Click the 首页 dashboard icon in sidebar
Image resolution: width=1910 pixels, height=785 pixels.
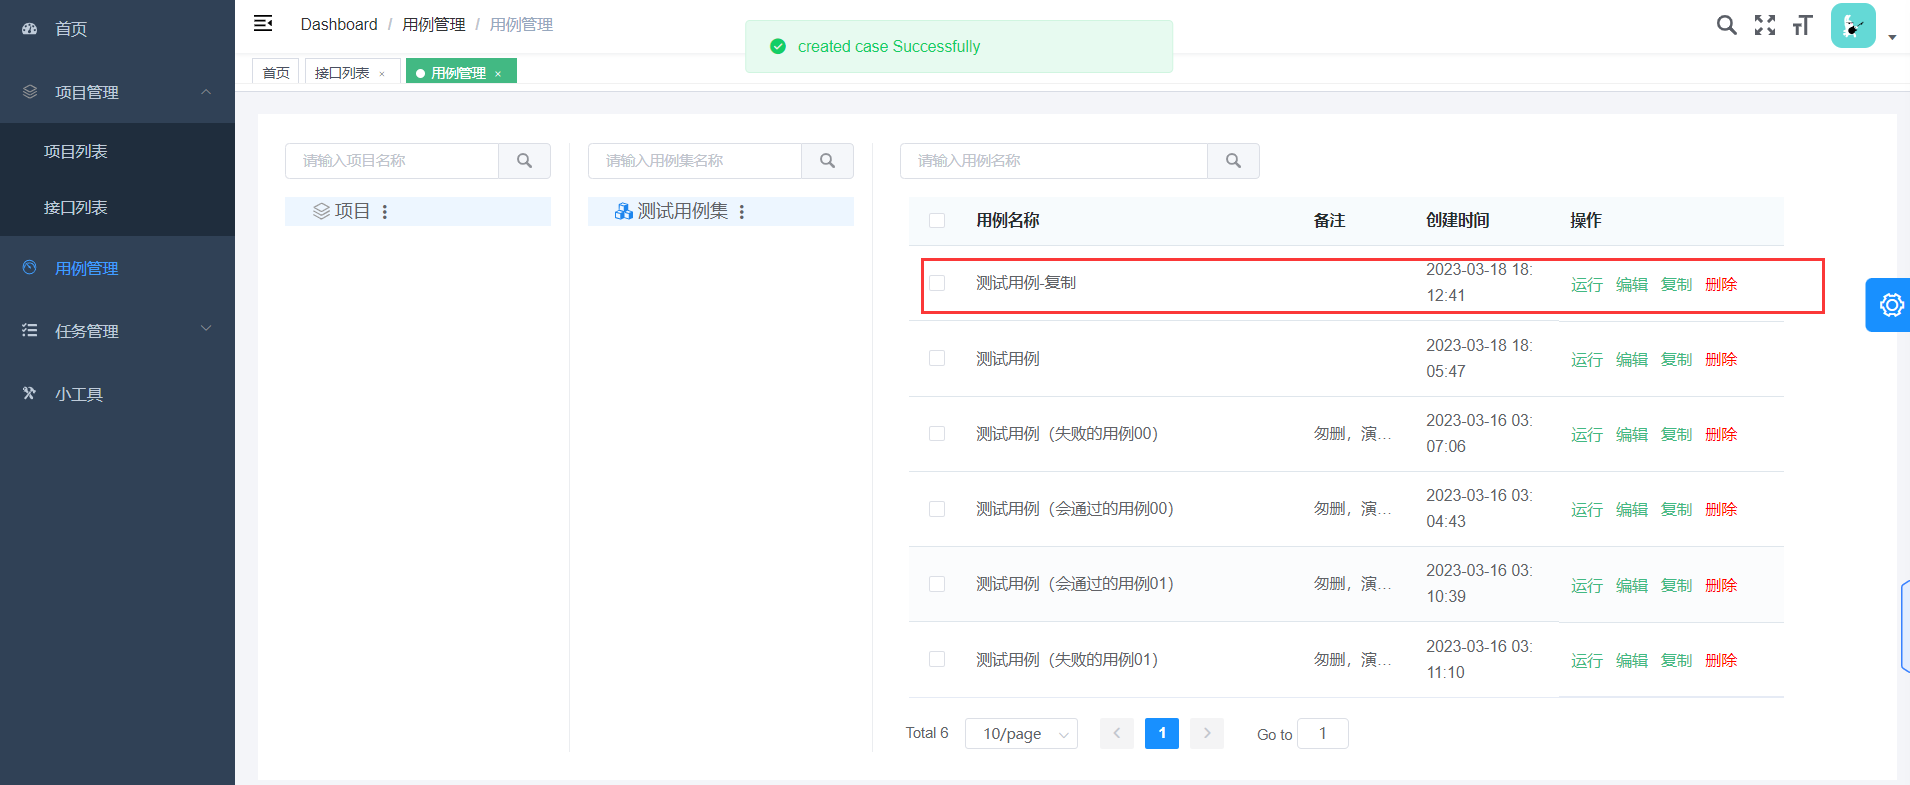point(30,29)
